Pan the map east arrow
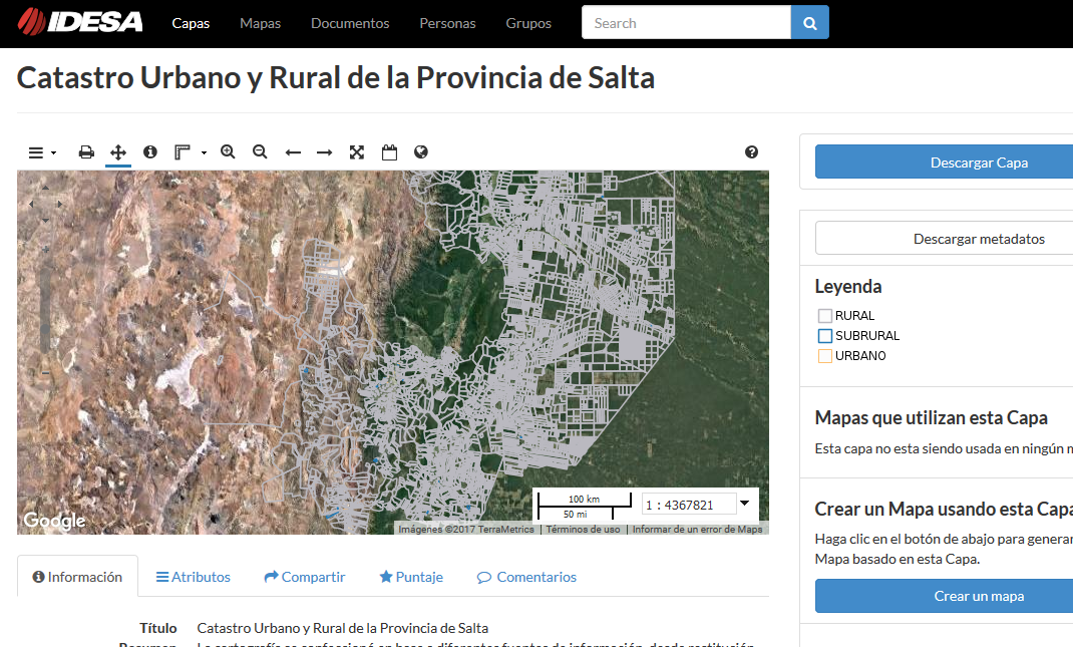This screenshot has width=1073, height=647. [x=60, y=204]
